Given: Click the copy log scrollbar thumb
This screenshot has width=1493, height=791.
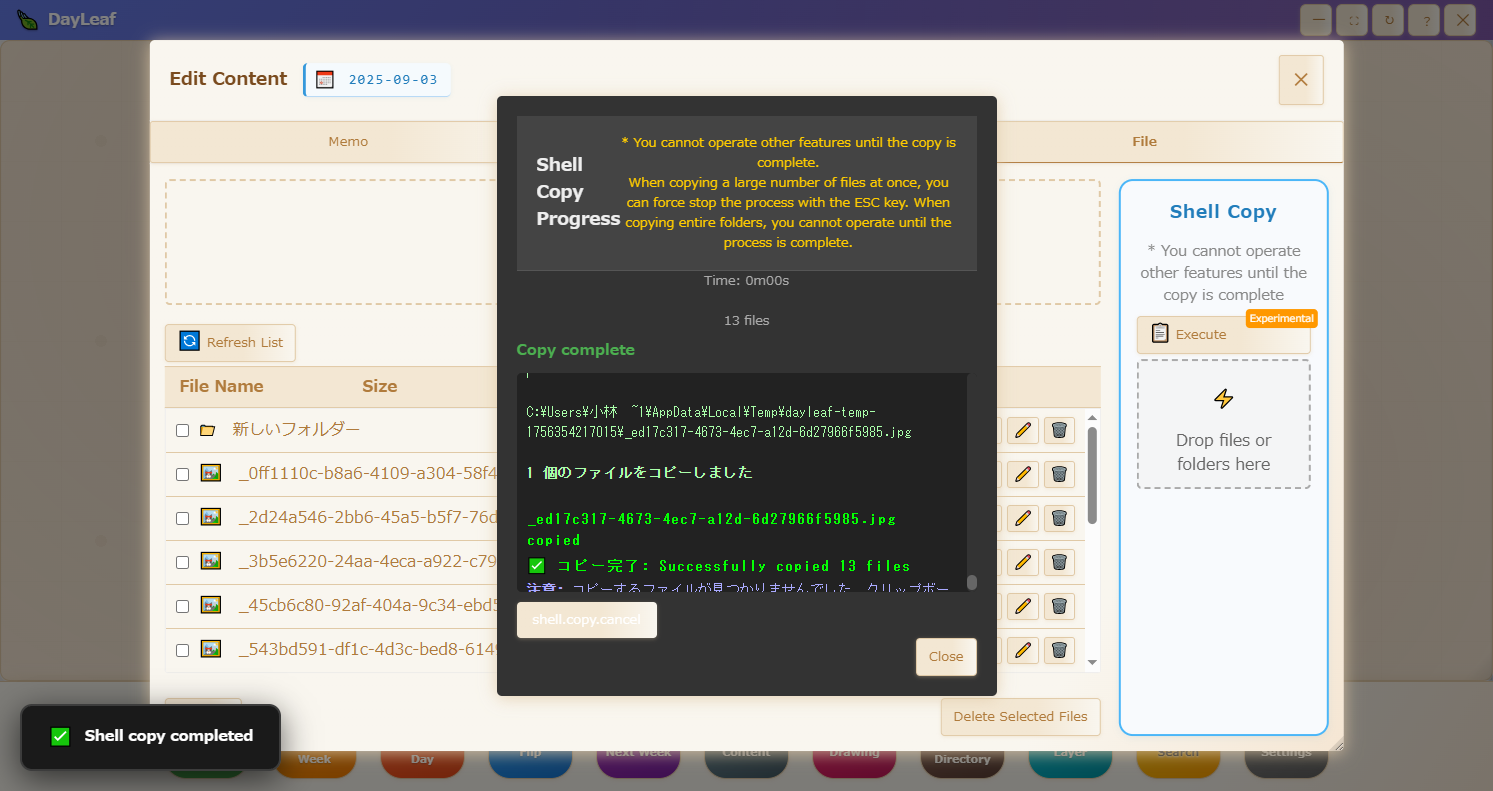Looking at the screenshot, I should coord(971,582).
